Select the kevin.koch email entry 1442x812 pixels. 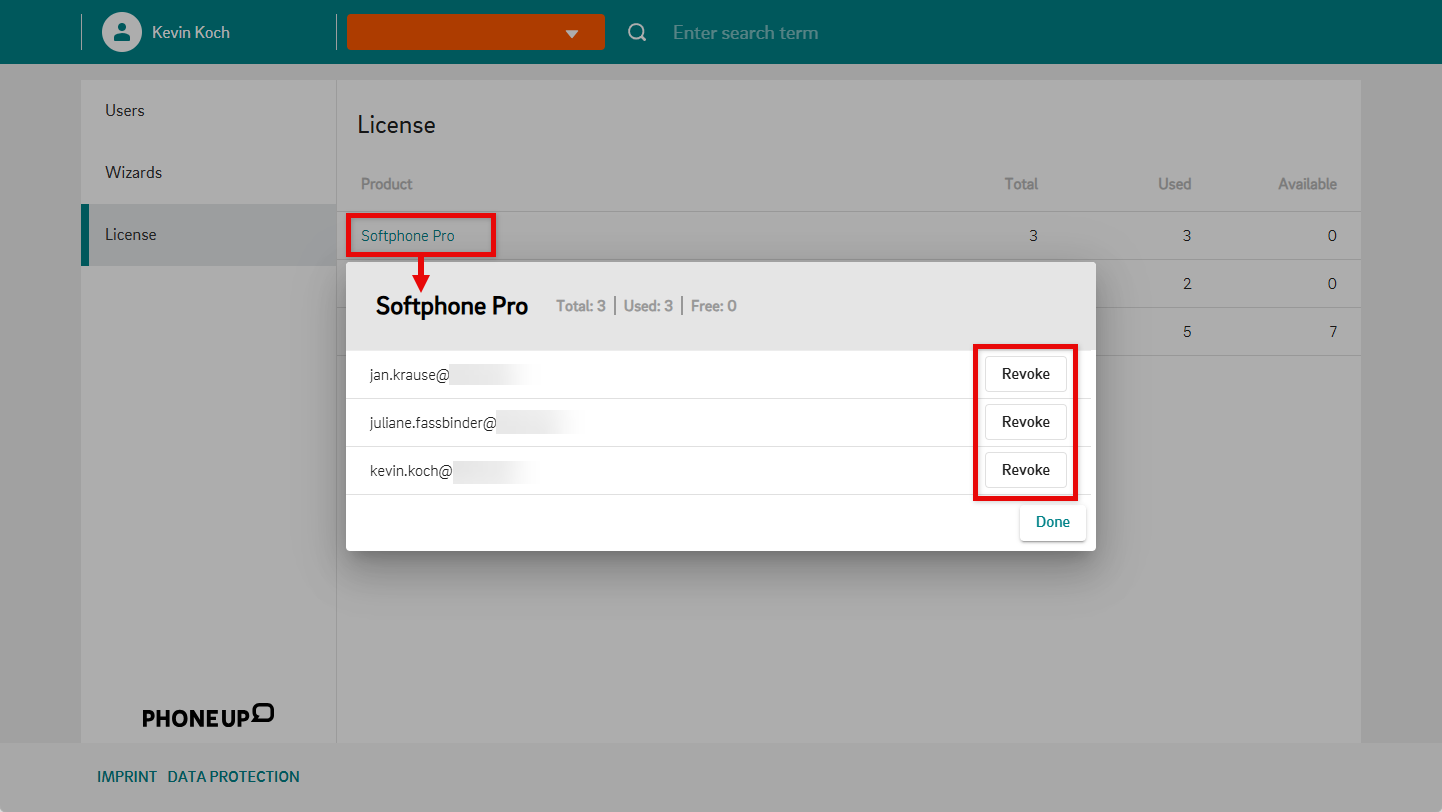[x=412, y=471]
